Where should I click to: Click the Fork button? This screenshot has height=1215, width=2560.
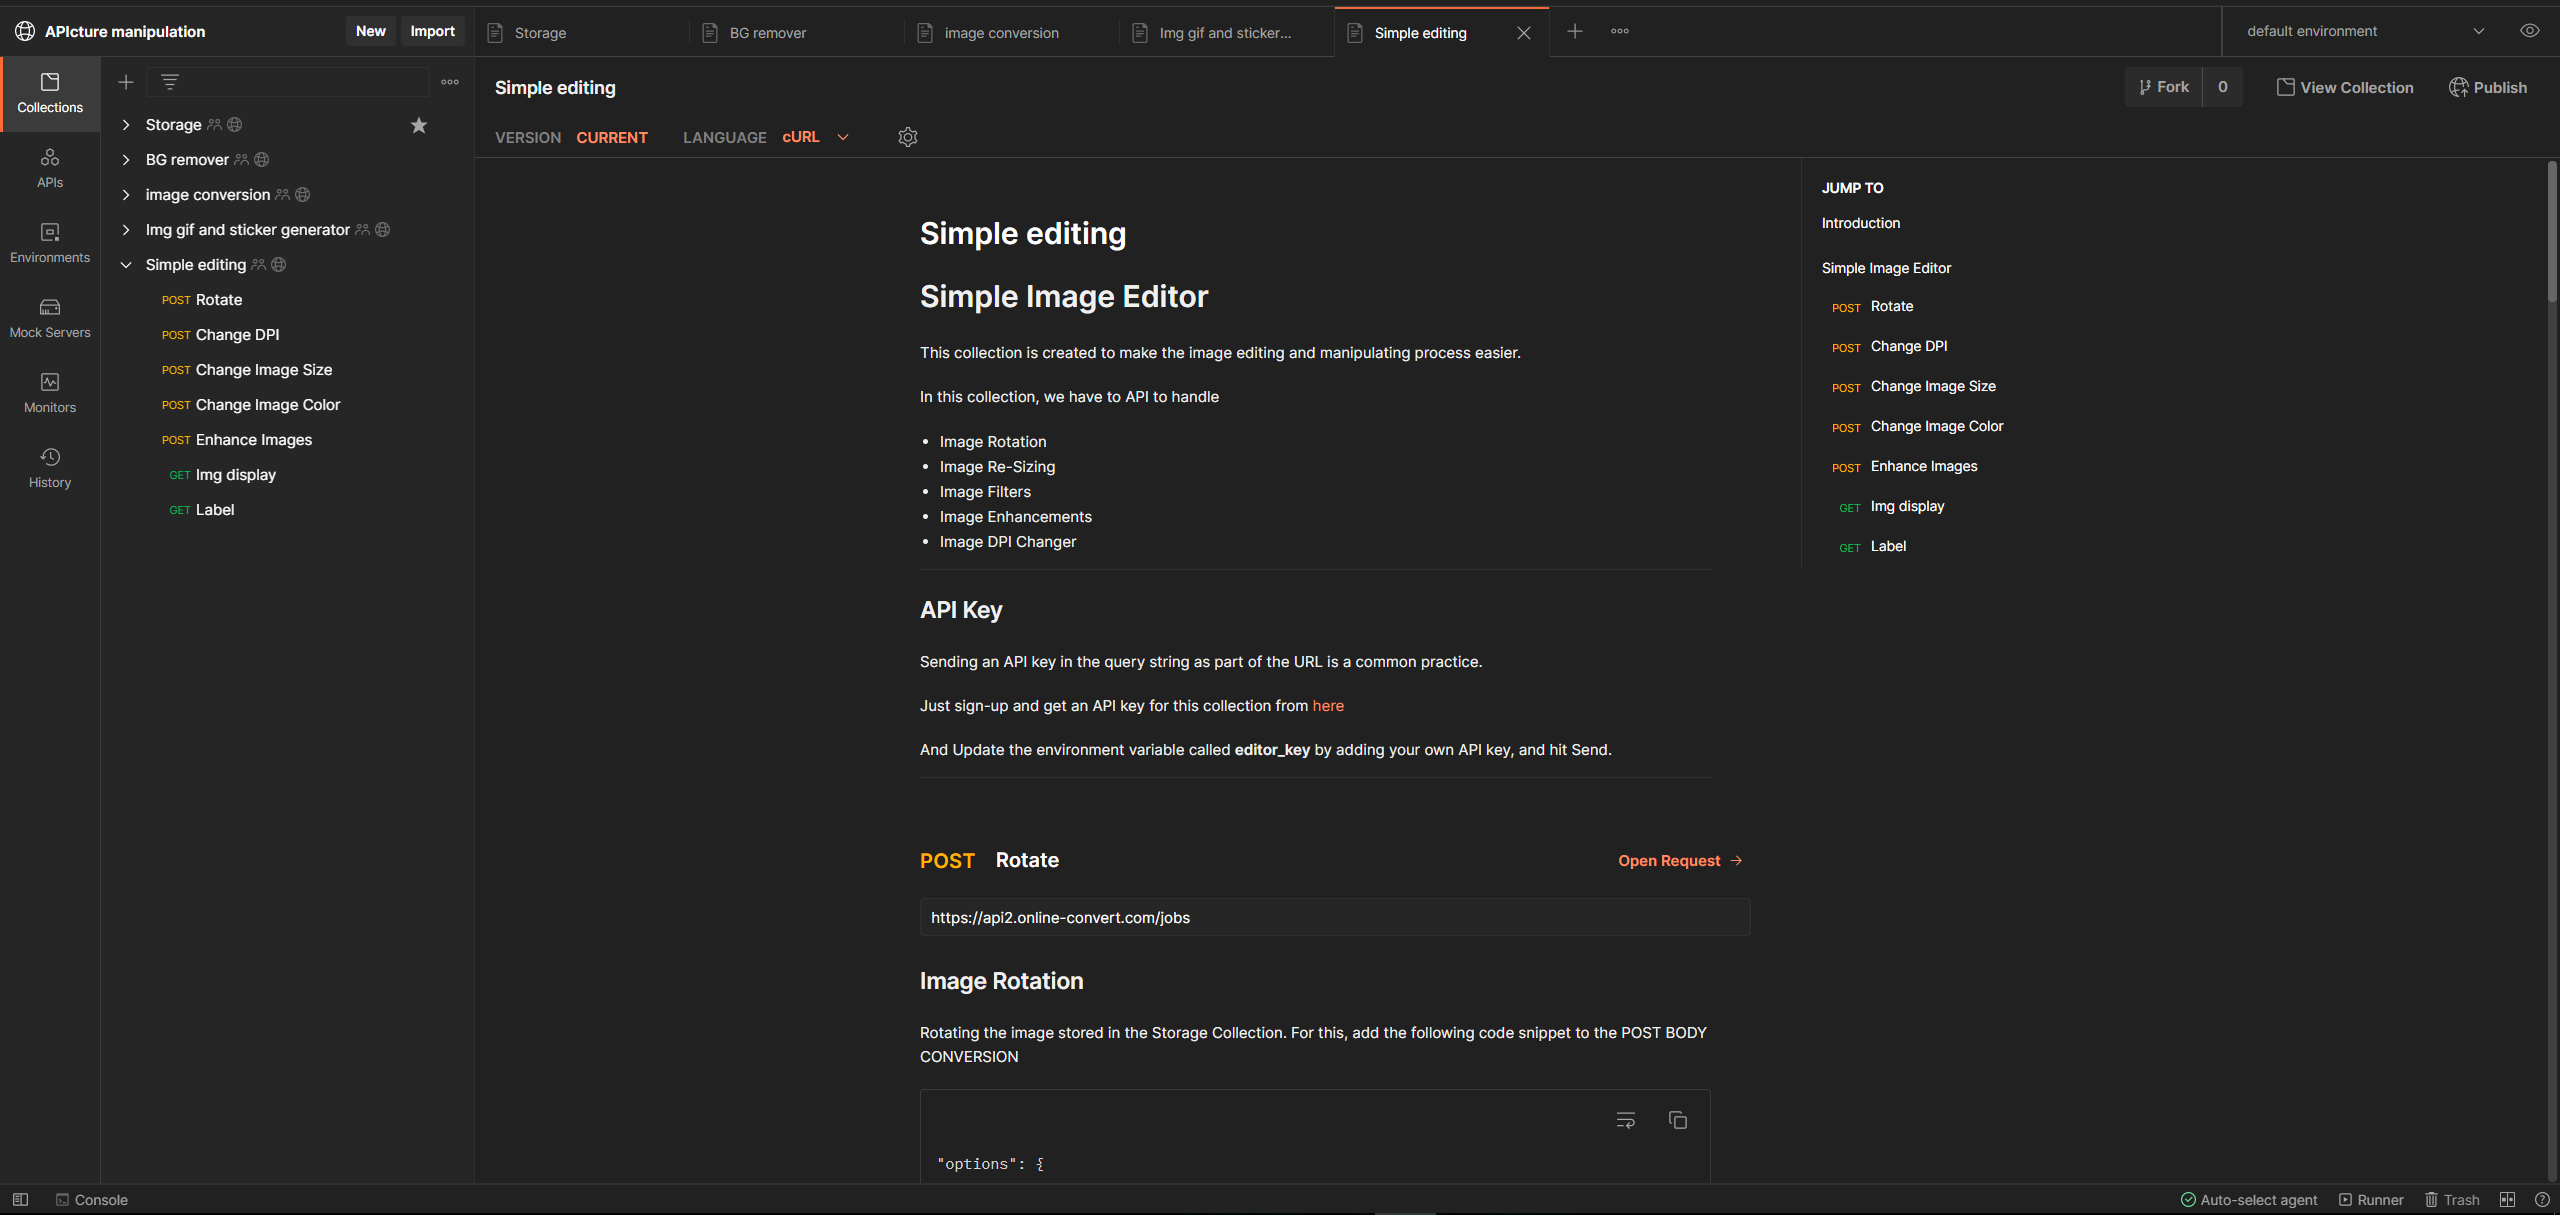tap(2164, 87)
